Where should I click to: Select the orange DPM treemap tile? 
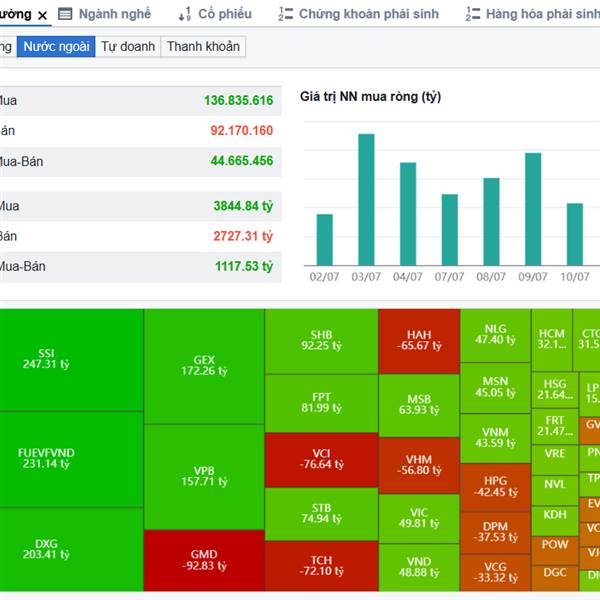pyautogui.click(x=496, y=532)
